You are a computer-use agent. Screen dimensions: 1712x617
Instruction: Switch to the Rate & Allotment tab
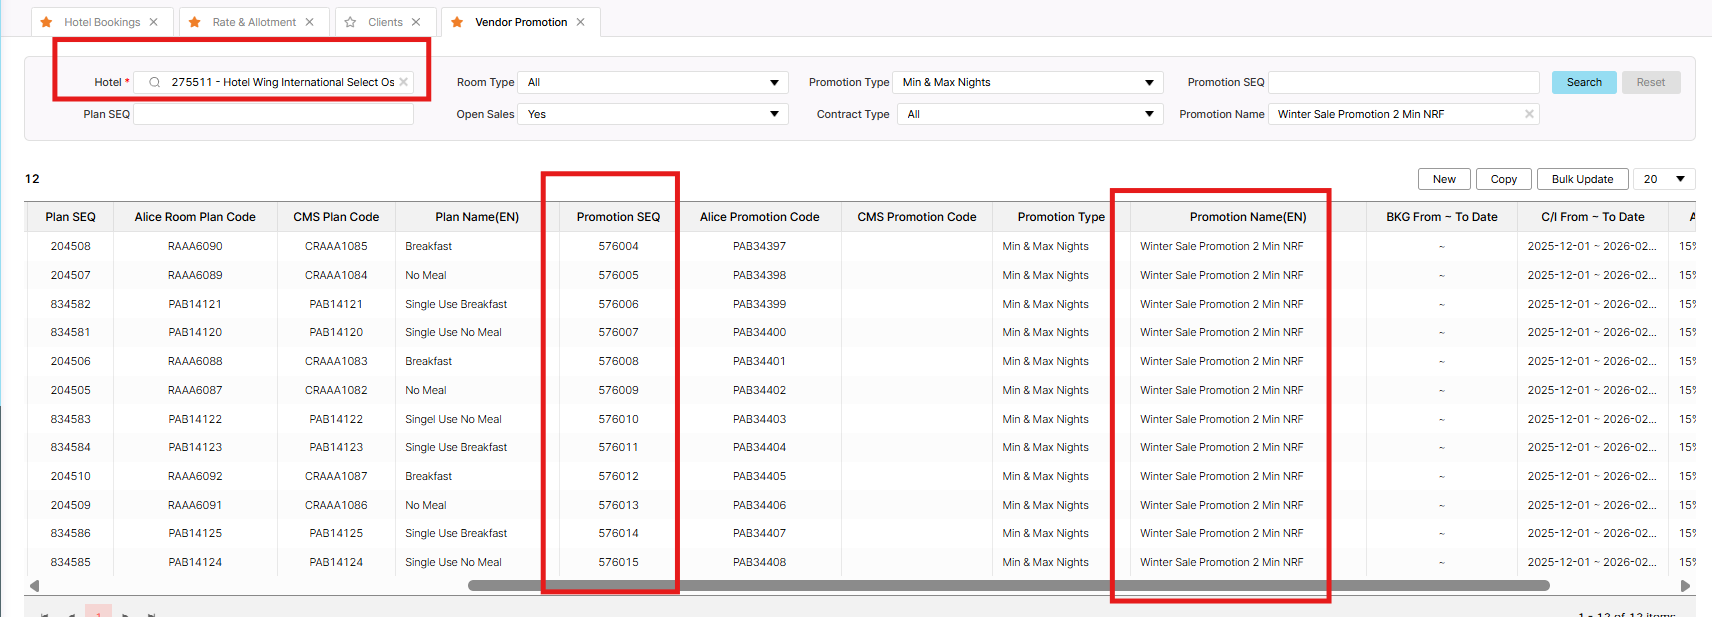click(254, 22)
